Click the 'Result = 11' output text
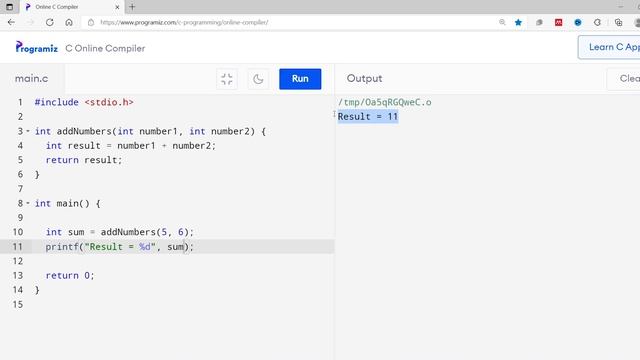This screenshot has height=360, width=640. click(368, 117)
